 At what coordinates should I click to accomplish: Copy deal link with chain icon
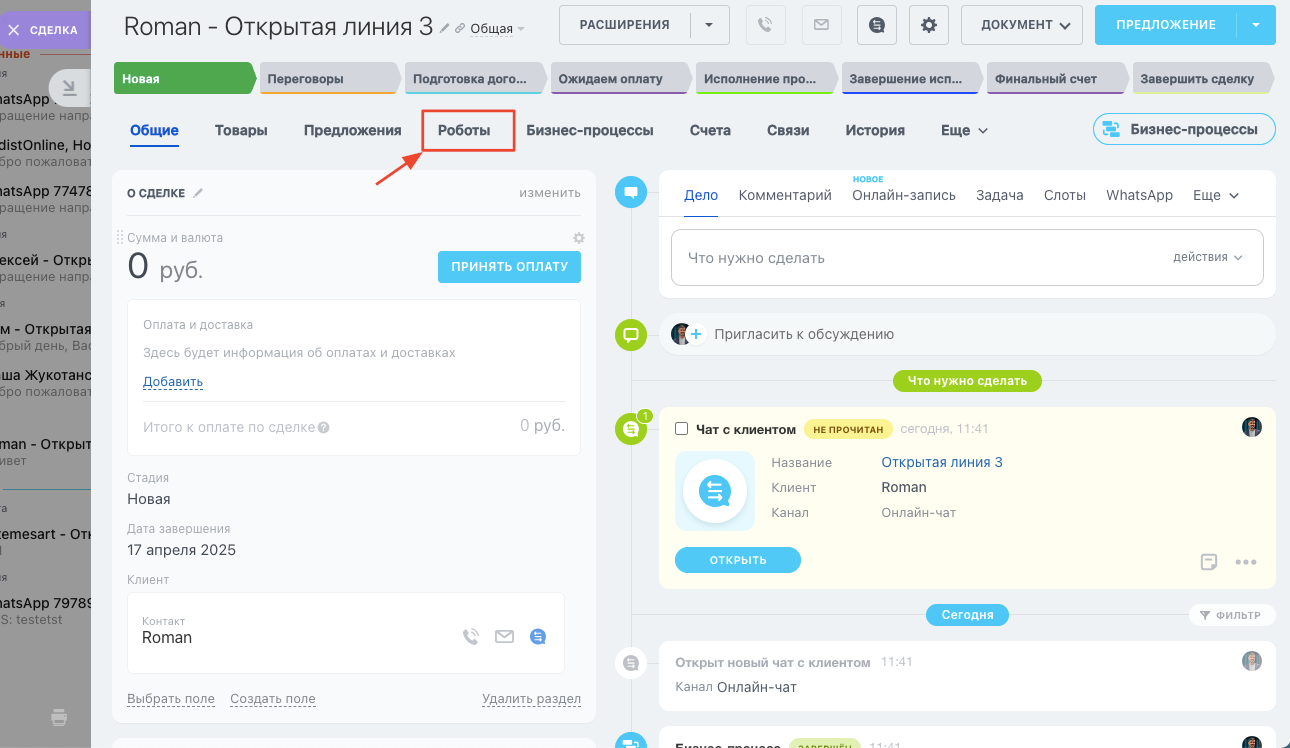pyautogui.click(x=460, y=29)
